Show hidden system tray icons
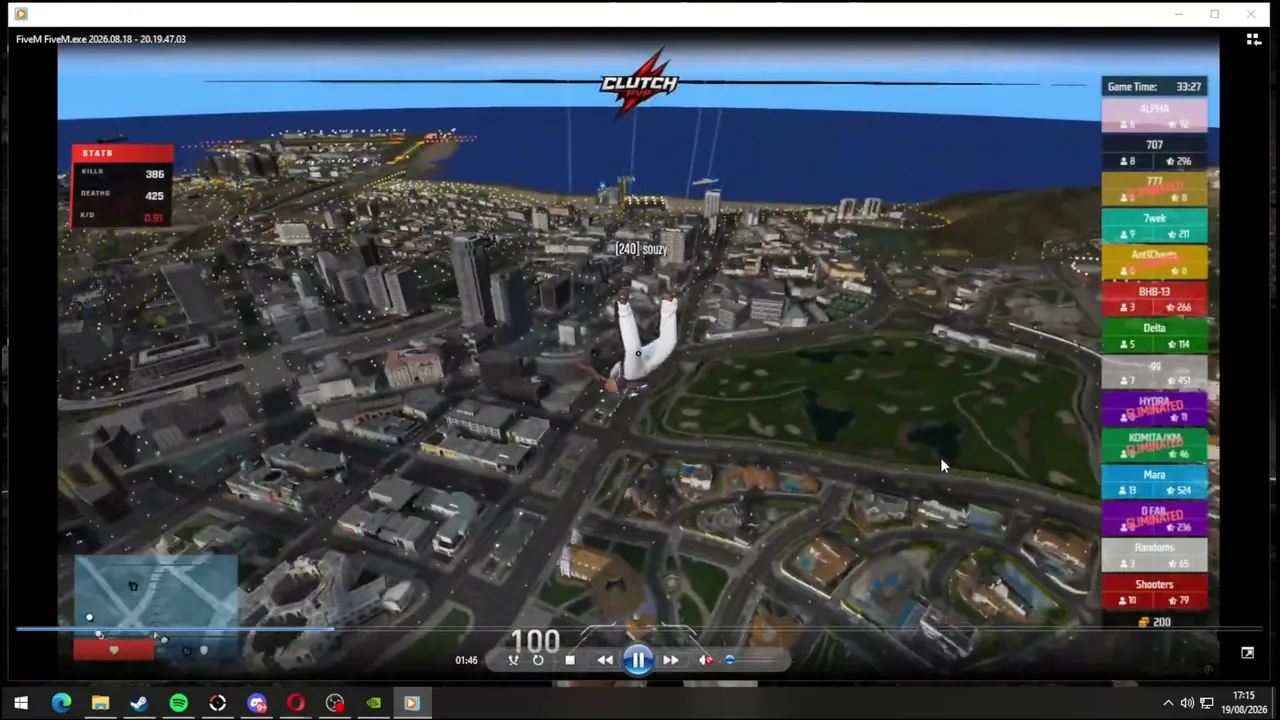 tap(1167, 703)
